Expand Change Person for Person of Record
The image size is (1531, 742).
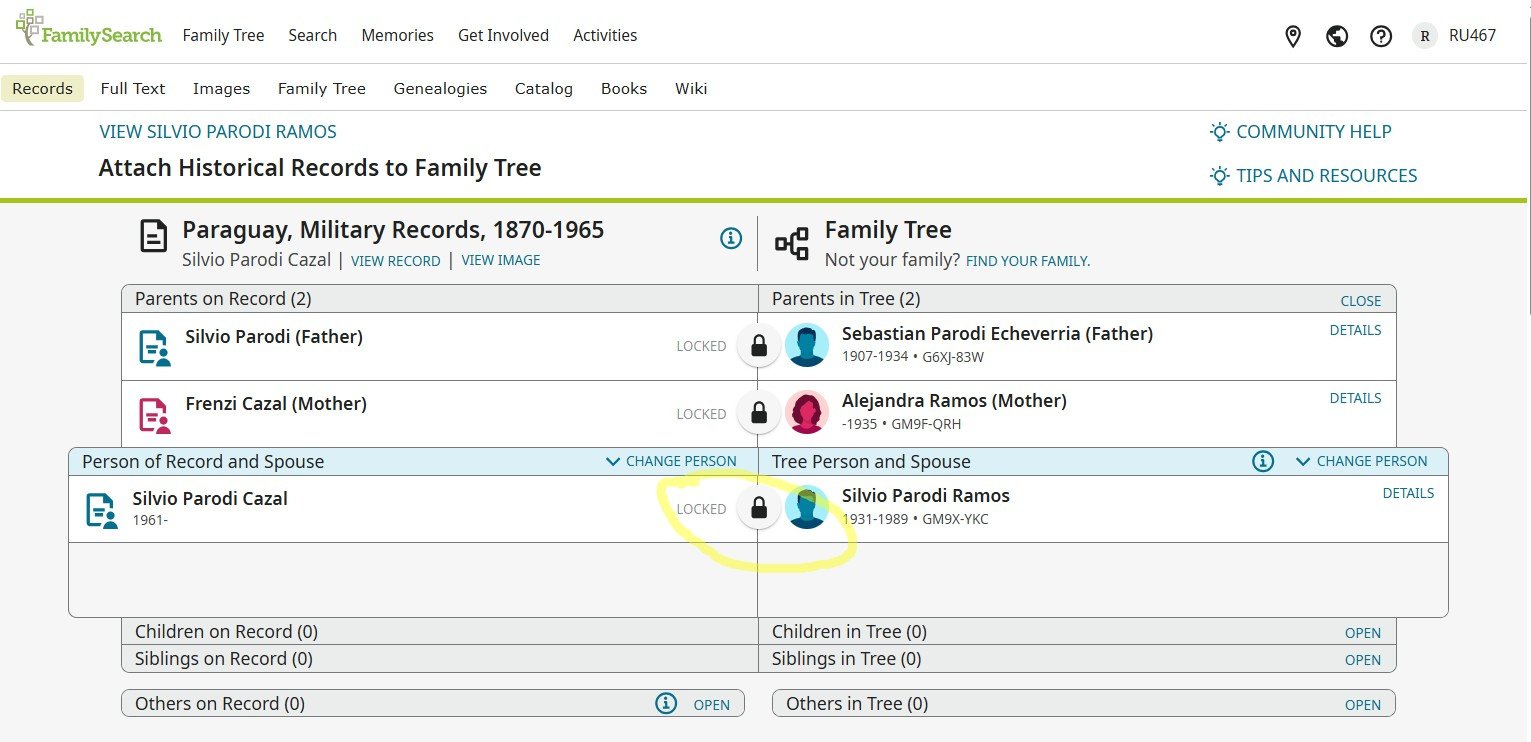click(671, 461)
